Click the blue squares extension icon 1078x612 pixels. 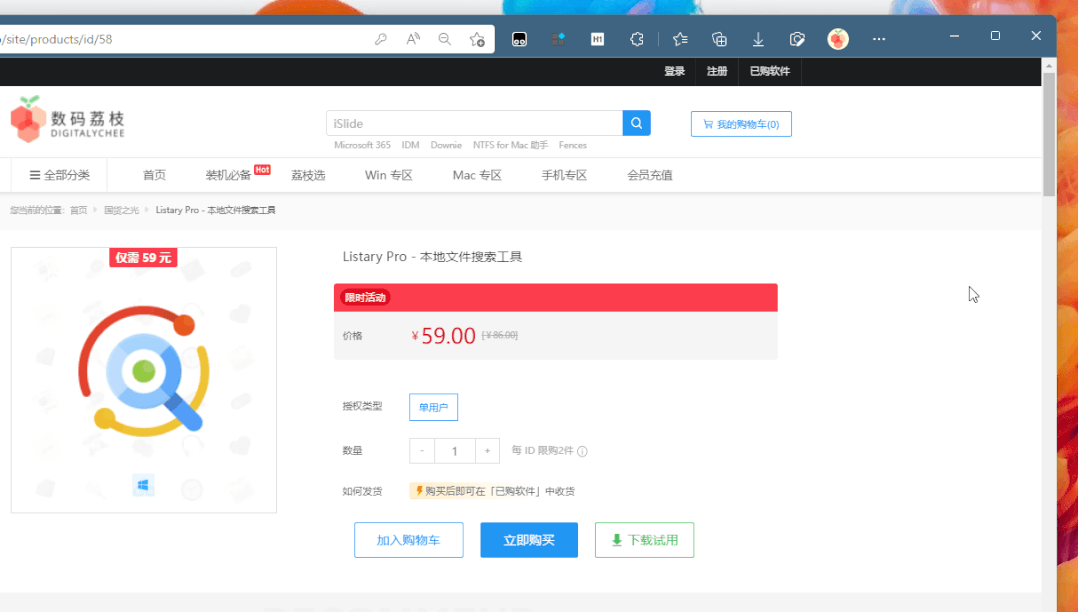558,39
